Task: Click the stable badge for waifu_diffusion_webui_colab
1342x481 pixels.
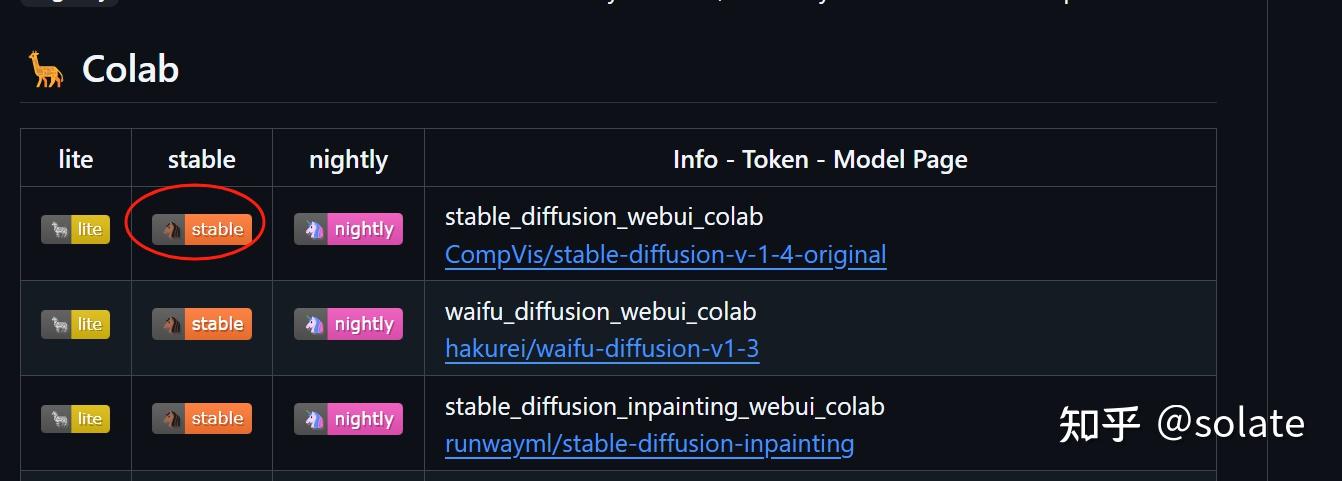Action: (x=202, y=324)
